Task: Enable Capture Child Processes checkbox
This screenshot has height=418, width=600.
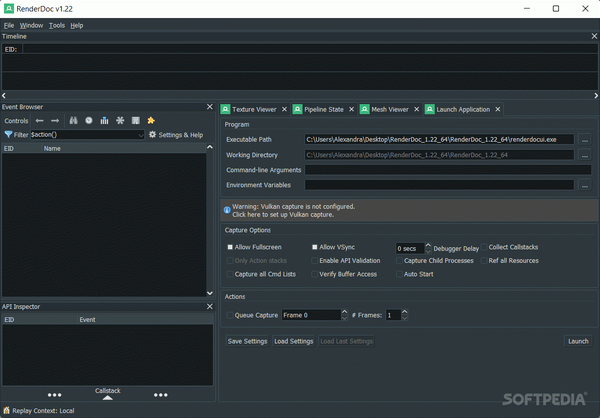Action: (x=399, y=261)
